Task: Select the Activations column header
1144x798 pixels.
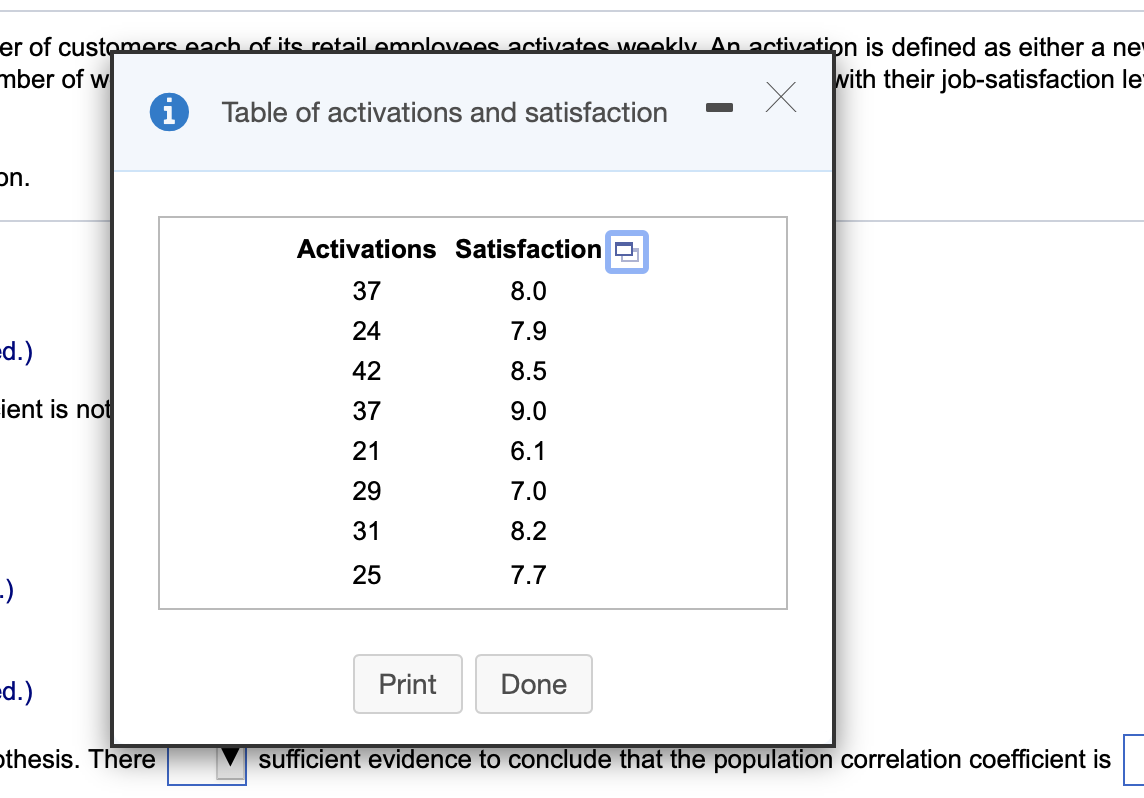Action: coord(366,249)
